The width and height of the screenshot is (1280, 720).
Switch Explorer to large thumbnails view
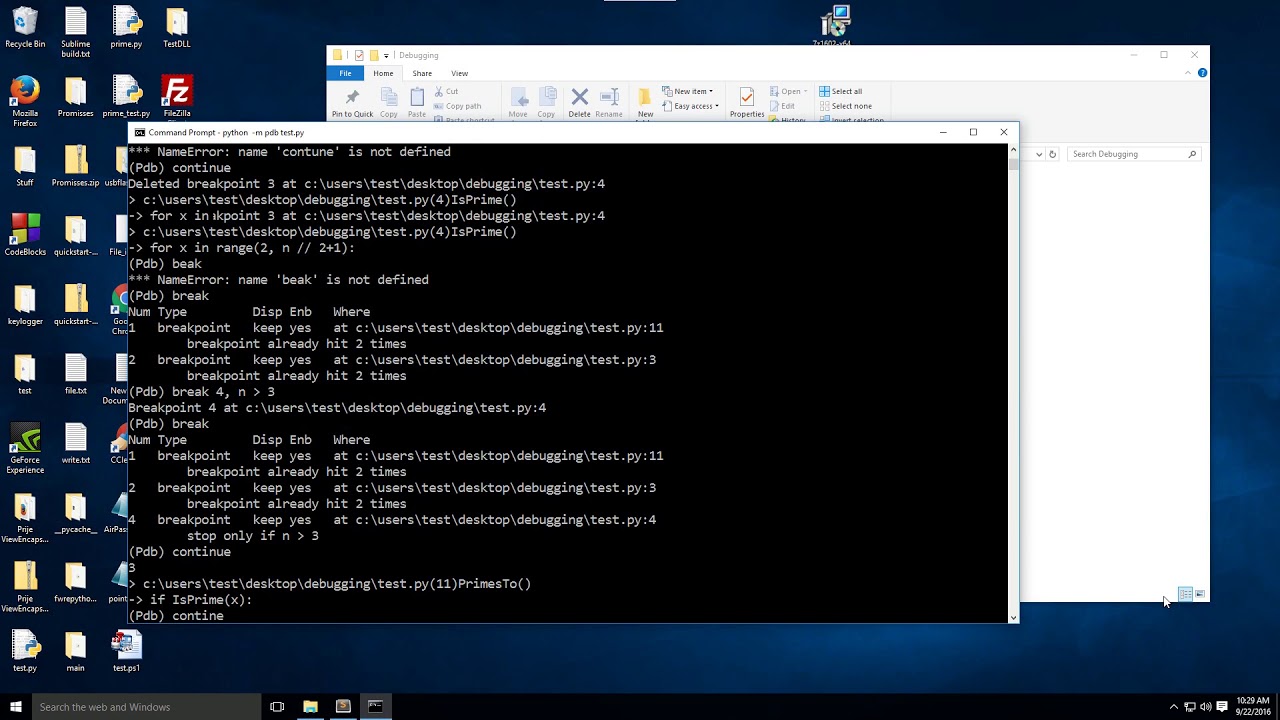(x=1200, y=594)
